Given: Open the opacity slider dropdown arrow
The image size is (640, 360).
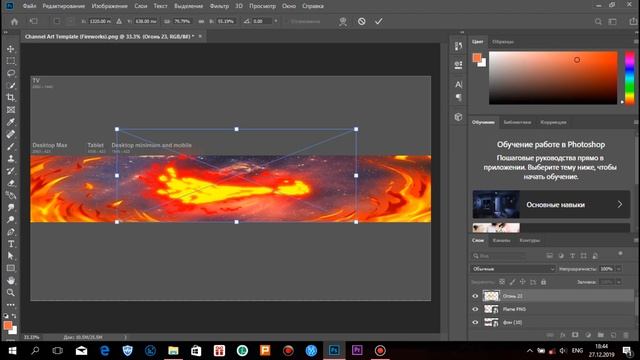Looking at the screenshot, I should click(x=619, y=269).
